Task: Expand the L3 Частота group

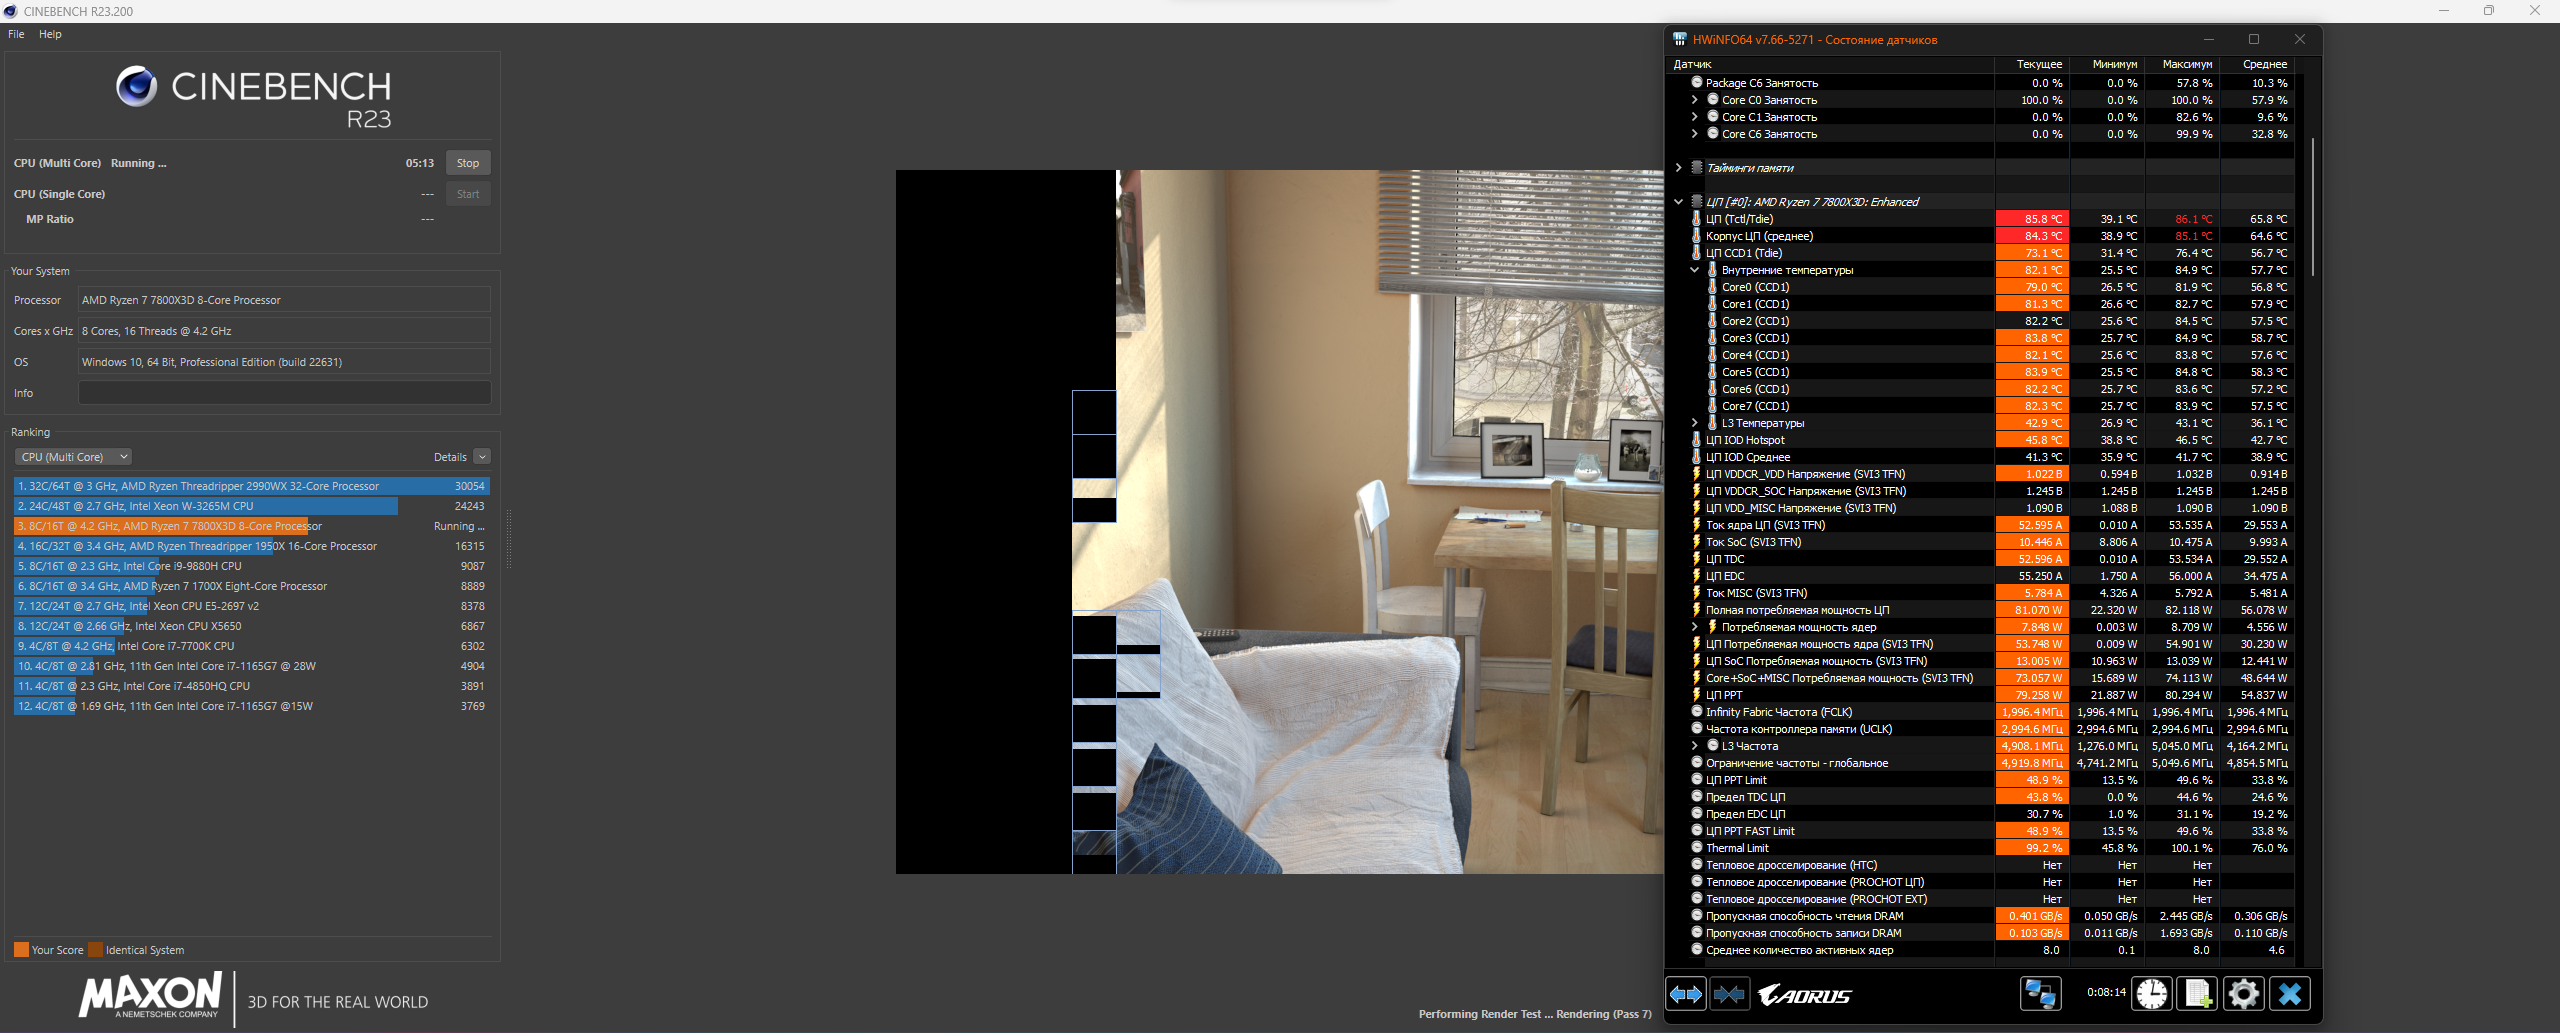Action: click(1694, 745)
